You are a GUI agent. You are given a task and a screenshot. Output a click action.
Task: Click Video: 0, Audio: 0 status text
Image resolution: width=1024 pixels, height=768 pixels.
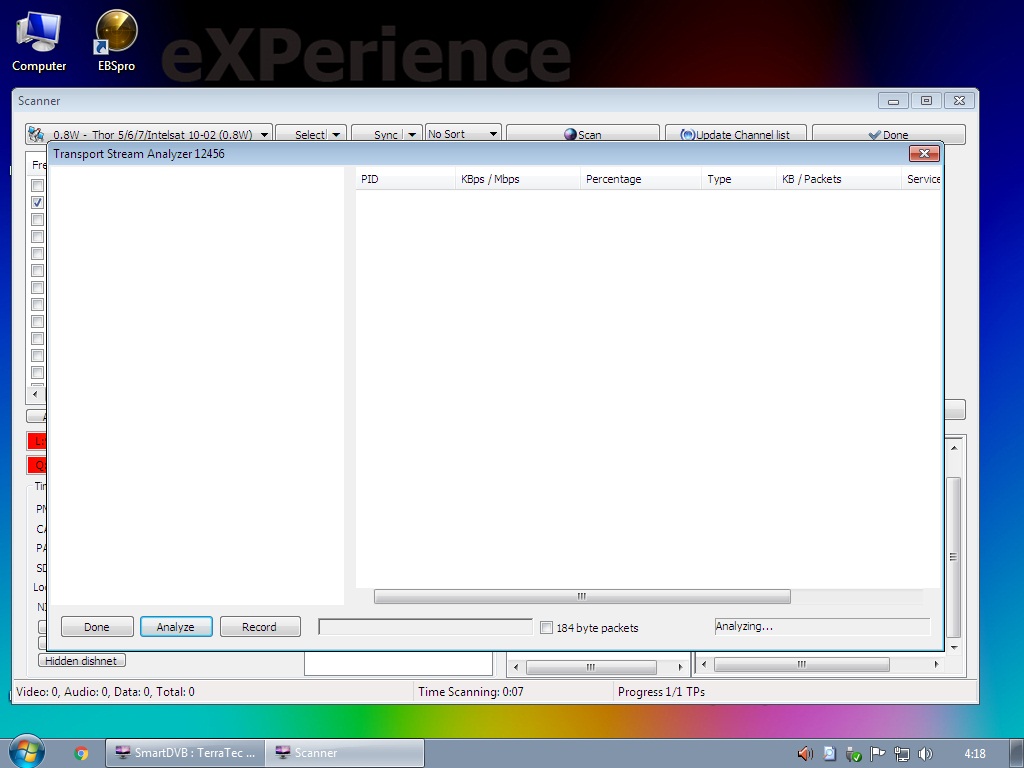pos(105,692)
